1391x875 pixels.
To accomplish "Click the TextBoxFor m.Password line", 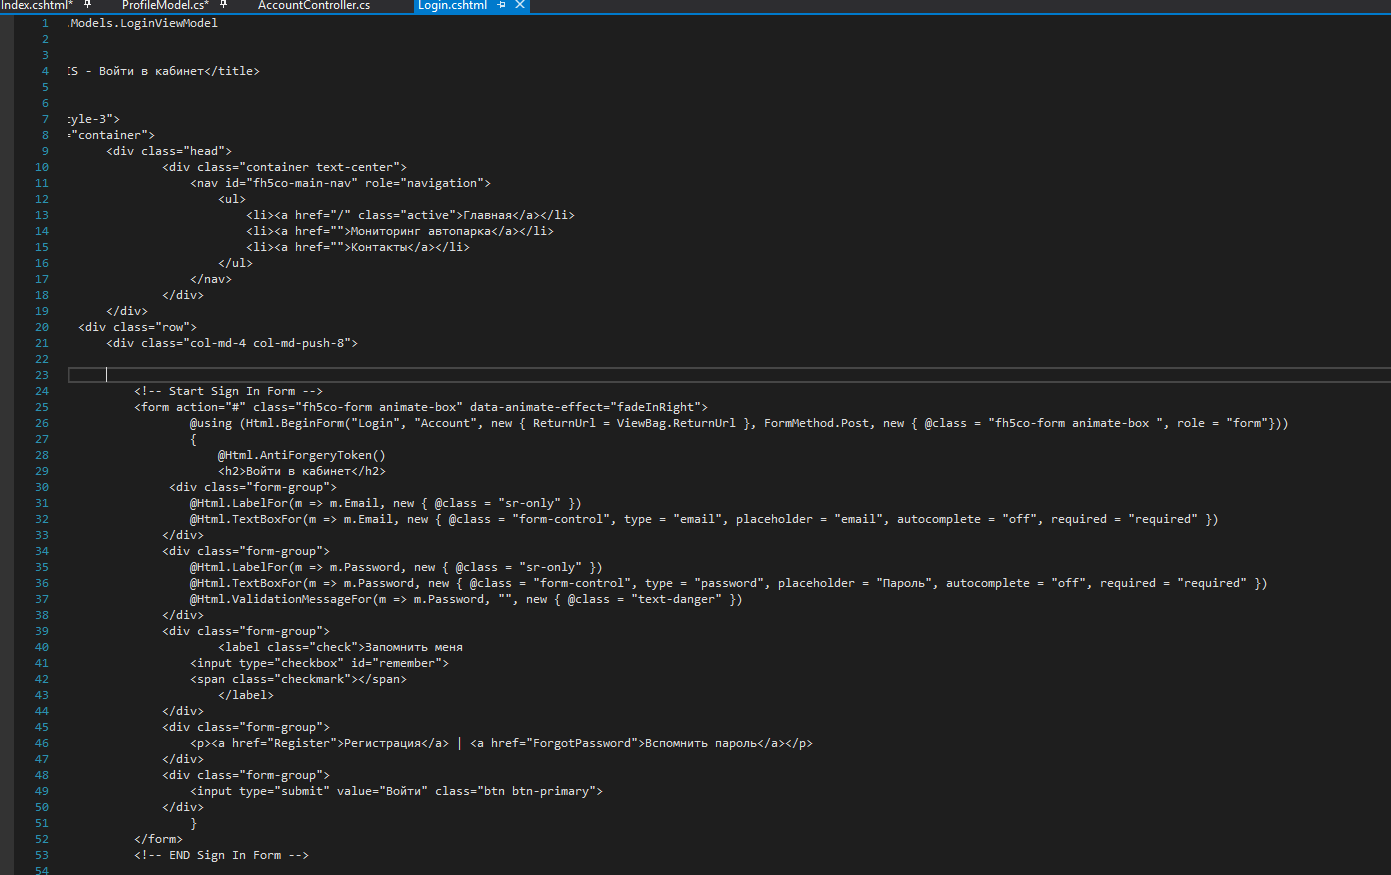I will coord(729,583).
